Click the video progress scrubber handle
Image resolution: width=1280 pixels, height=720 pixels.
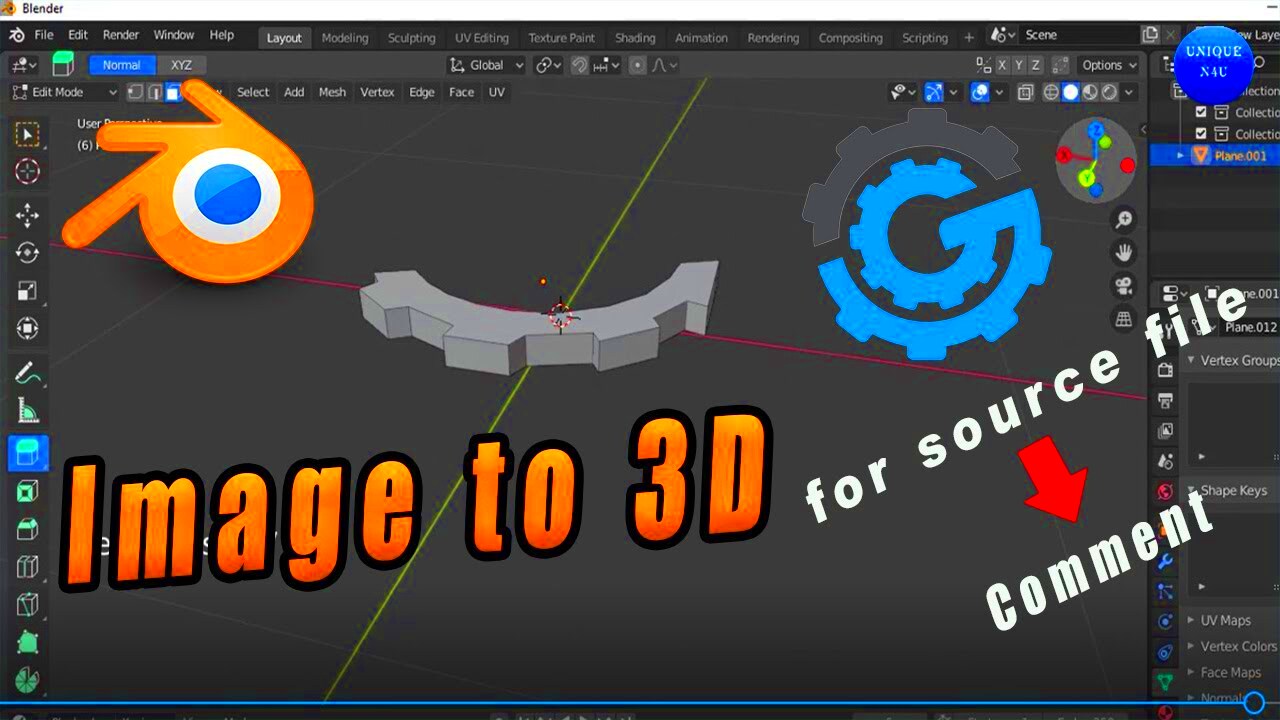click(1254, 702)
